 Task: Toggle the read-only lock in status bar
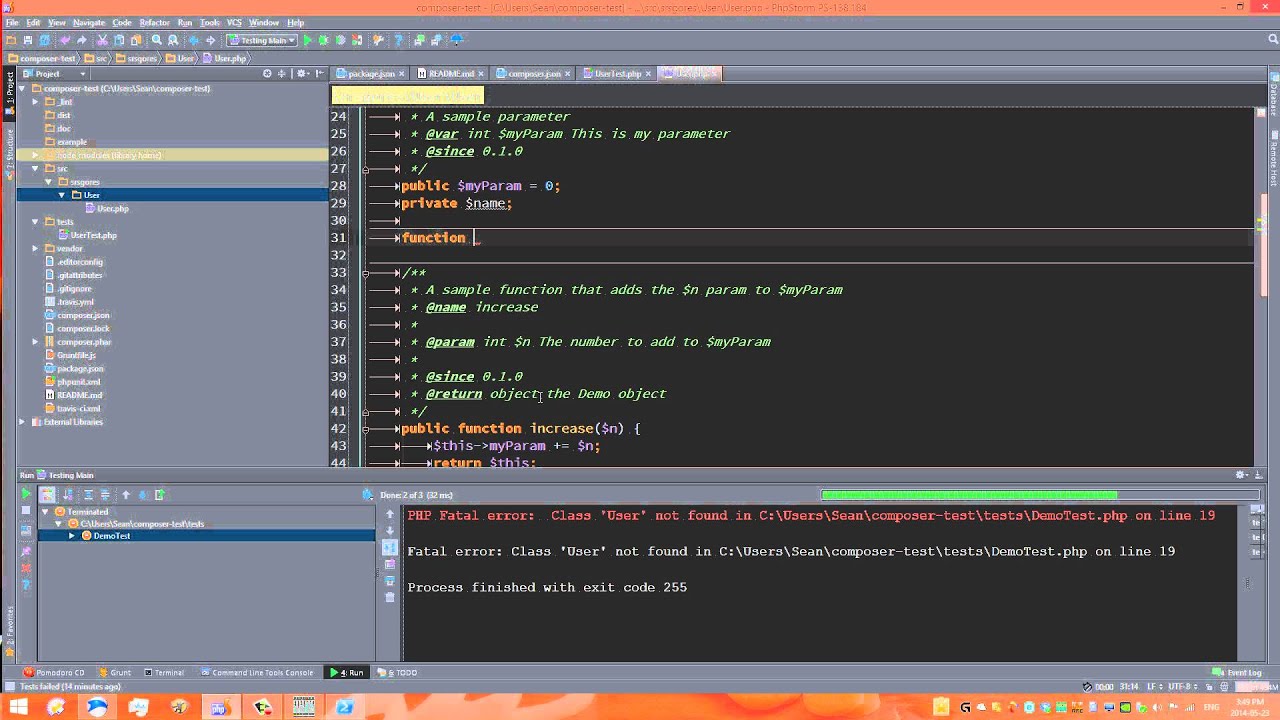1209,687
